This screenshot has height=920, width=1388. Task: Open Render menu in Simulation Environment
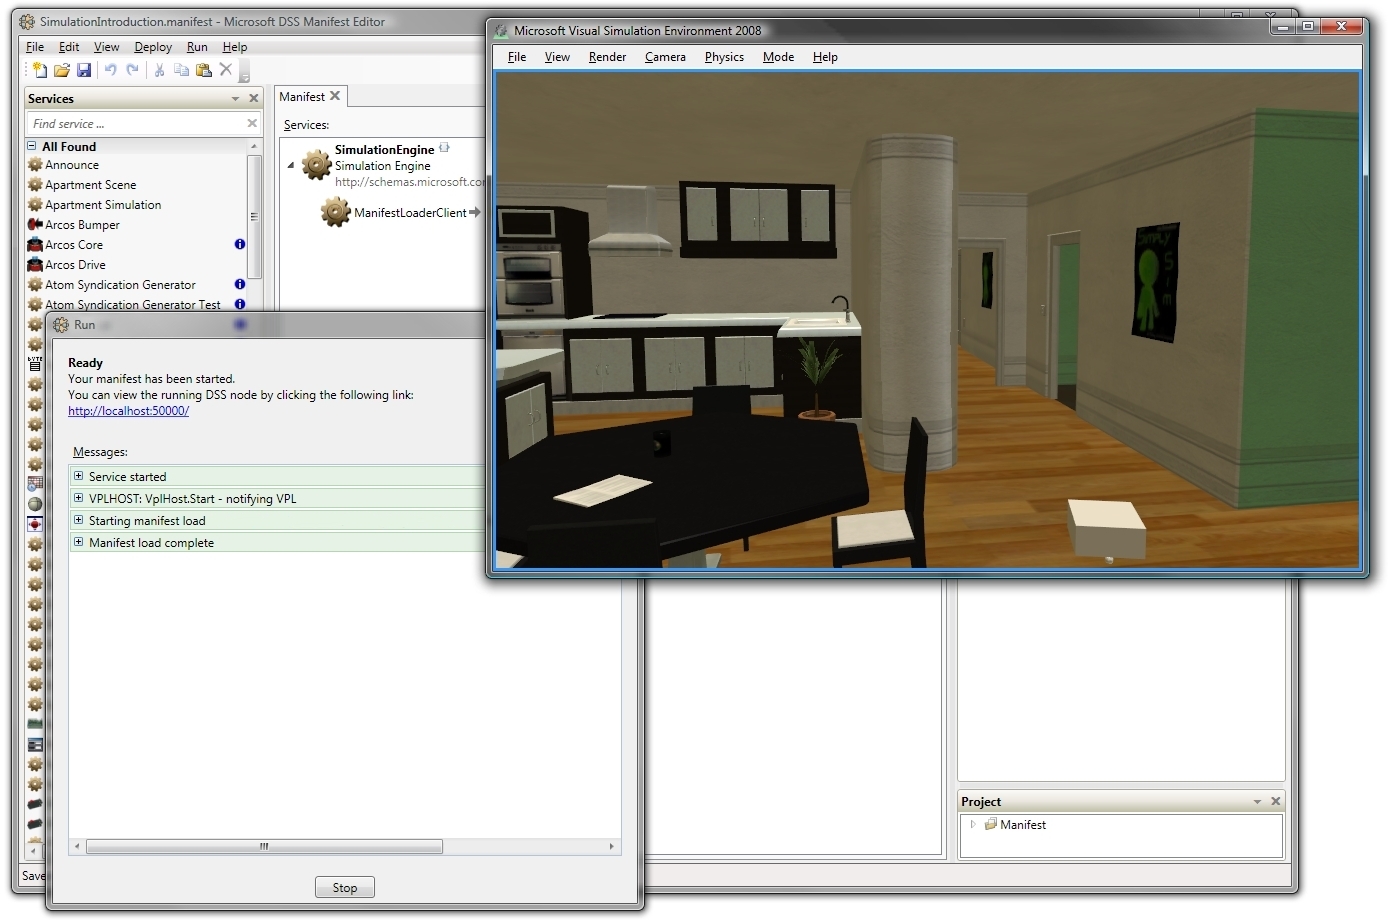pyautogui.click(x=607, y=57)
